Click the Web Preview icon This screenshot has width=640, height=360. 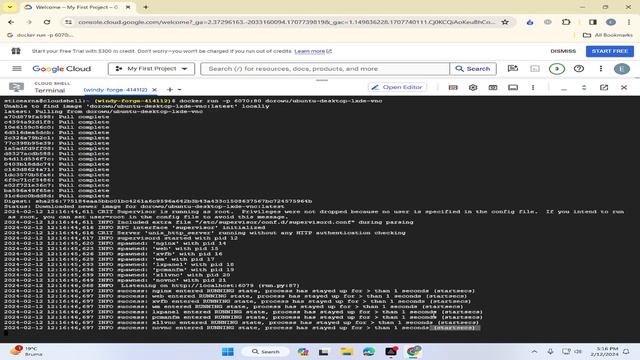493,87
